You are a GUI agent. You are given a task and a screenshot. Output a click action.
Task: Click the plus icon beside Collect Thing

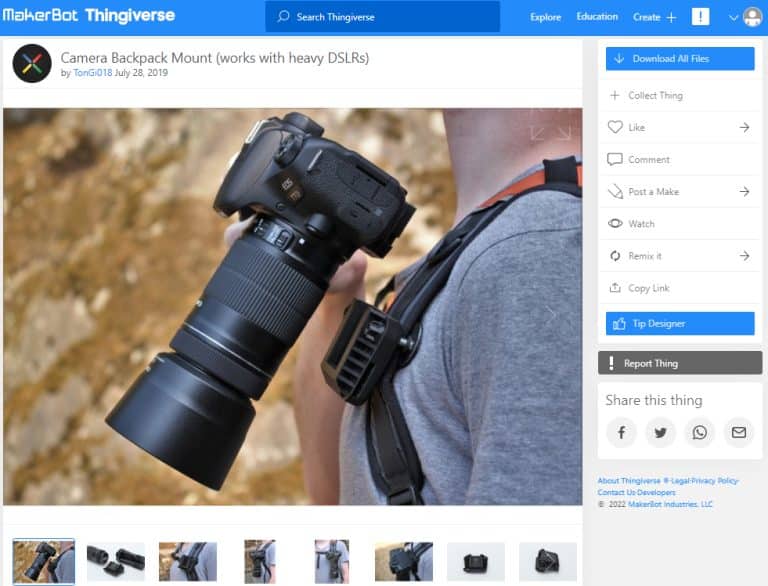[x=615, y=95]
